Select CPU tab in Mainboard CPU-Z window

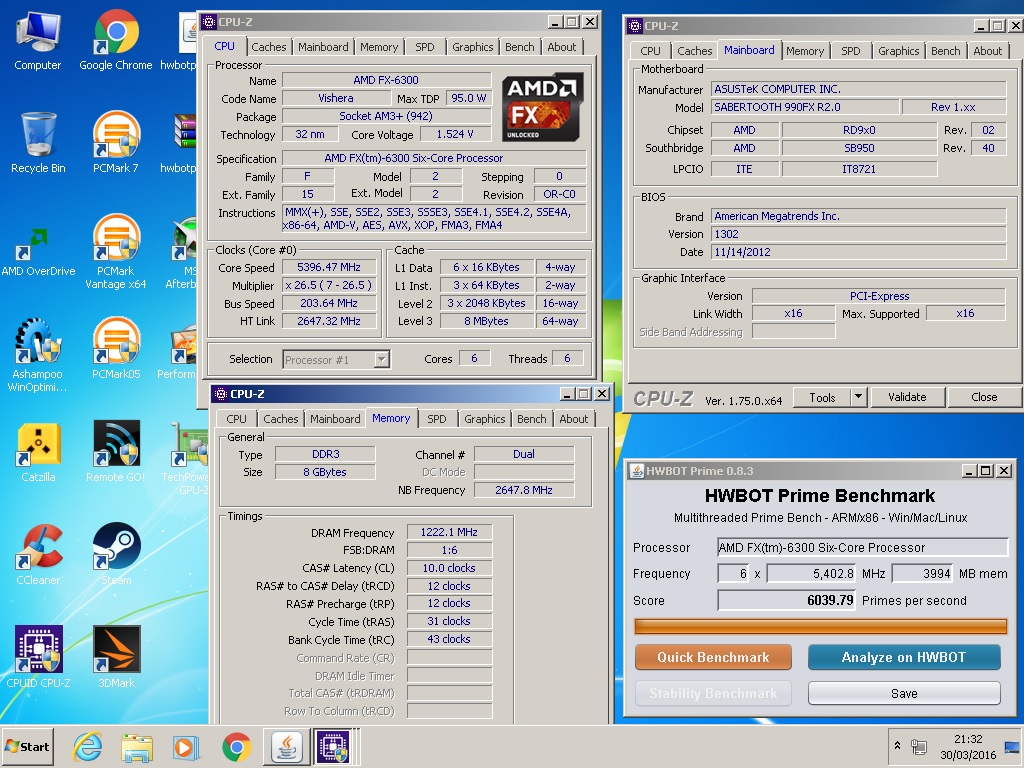(x=650, y=51)
